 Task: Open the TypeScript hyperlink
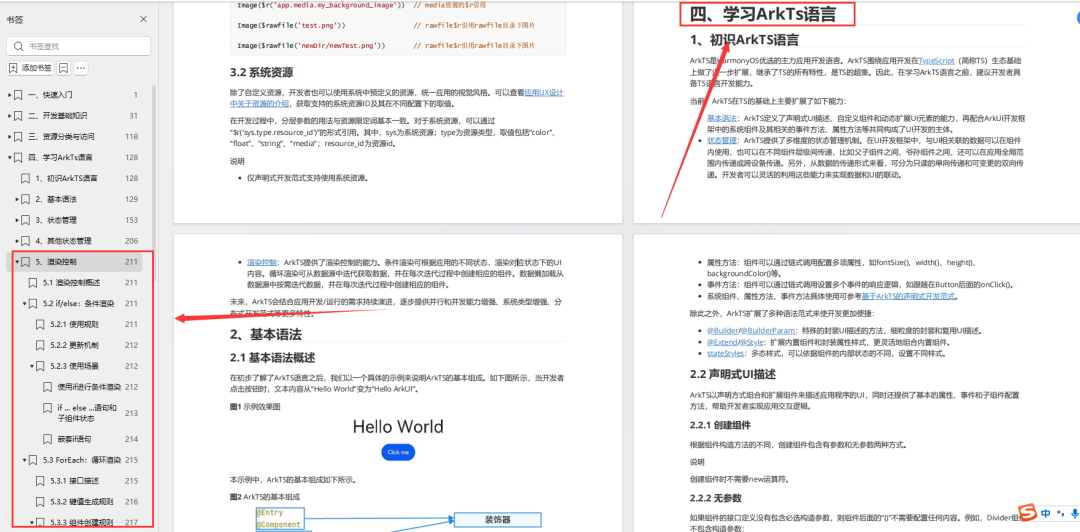click(x=937, y=61)
